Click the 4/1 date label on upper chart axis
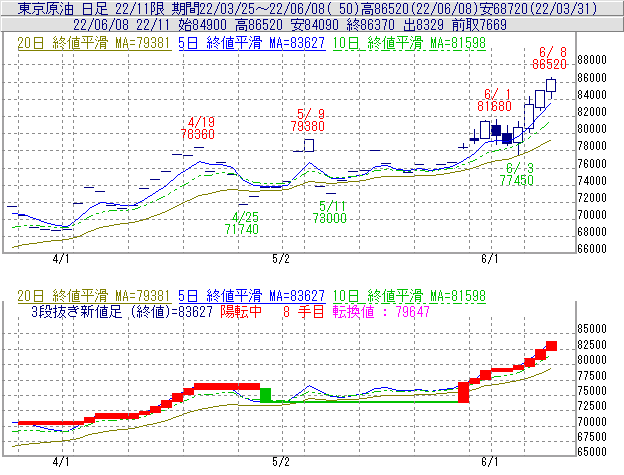 [x=61, y=259]
